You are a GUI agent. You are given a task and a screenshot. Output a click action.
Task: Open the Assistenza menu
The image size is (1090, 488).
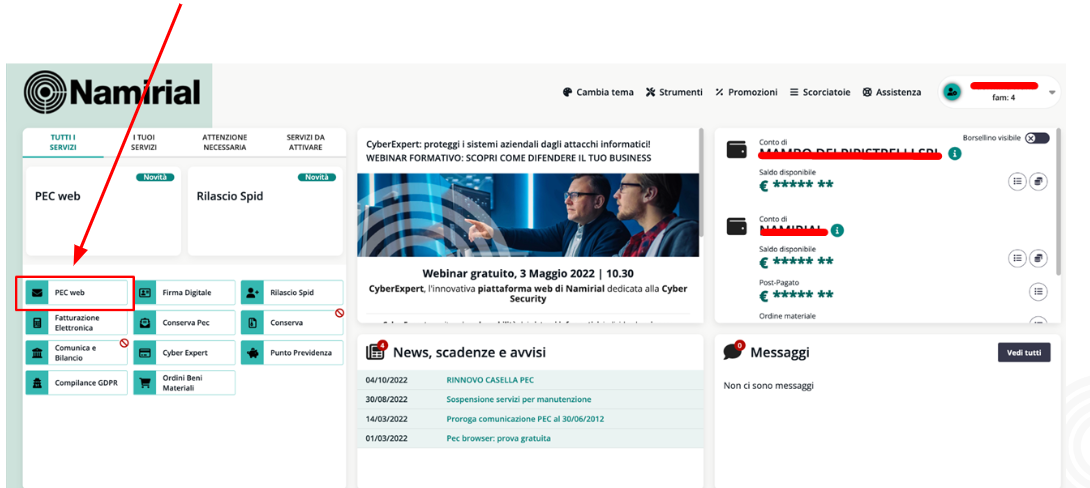[x=891, y=92]
